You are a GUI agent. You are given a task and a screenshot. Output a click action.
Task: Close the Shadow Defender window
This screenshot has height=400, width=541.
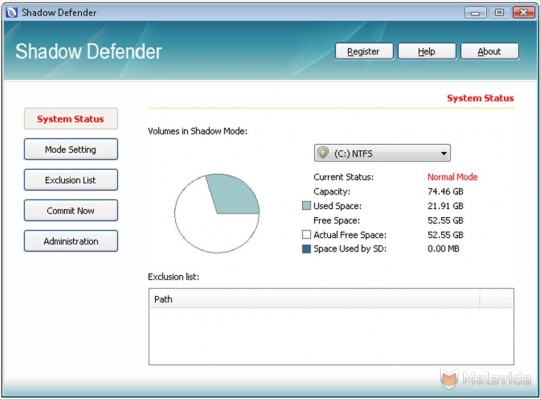[523, 13]
